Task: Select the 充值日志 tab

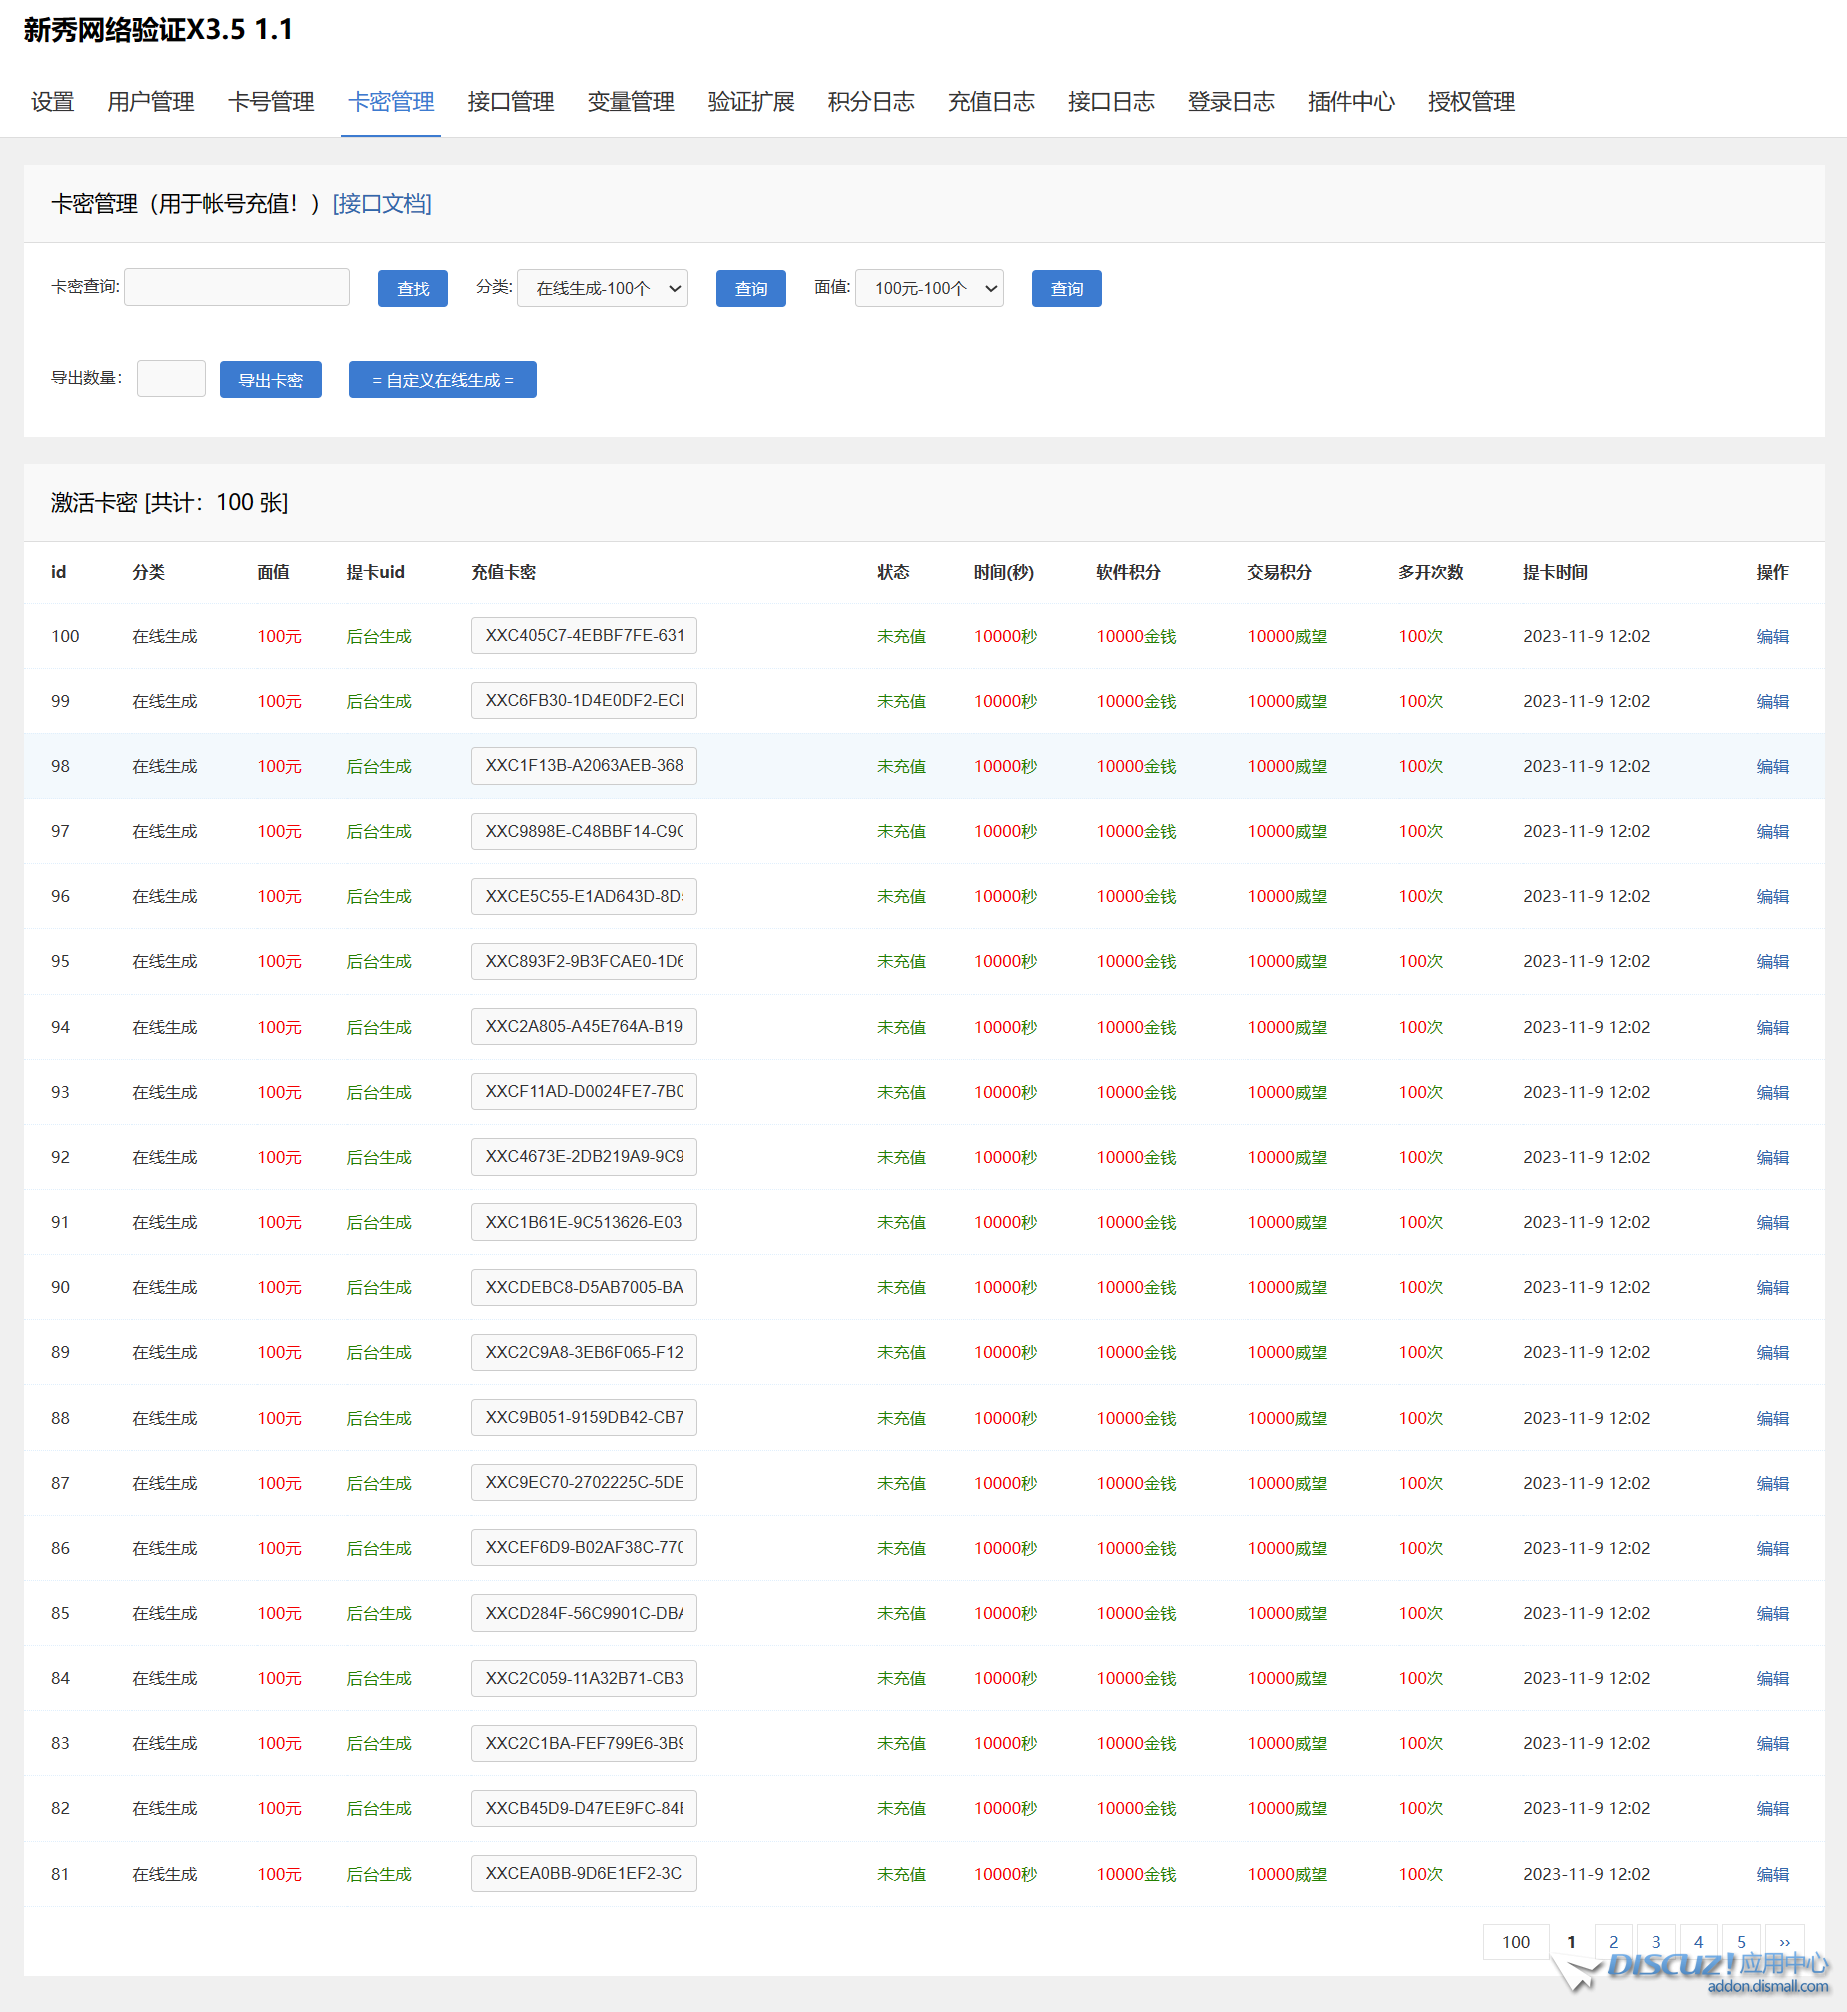Action: tap(991, 102)
